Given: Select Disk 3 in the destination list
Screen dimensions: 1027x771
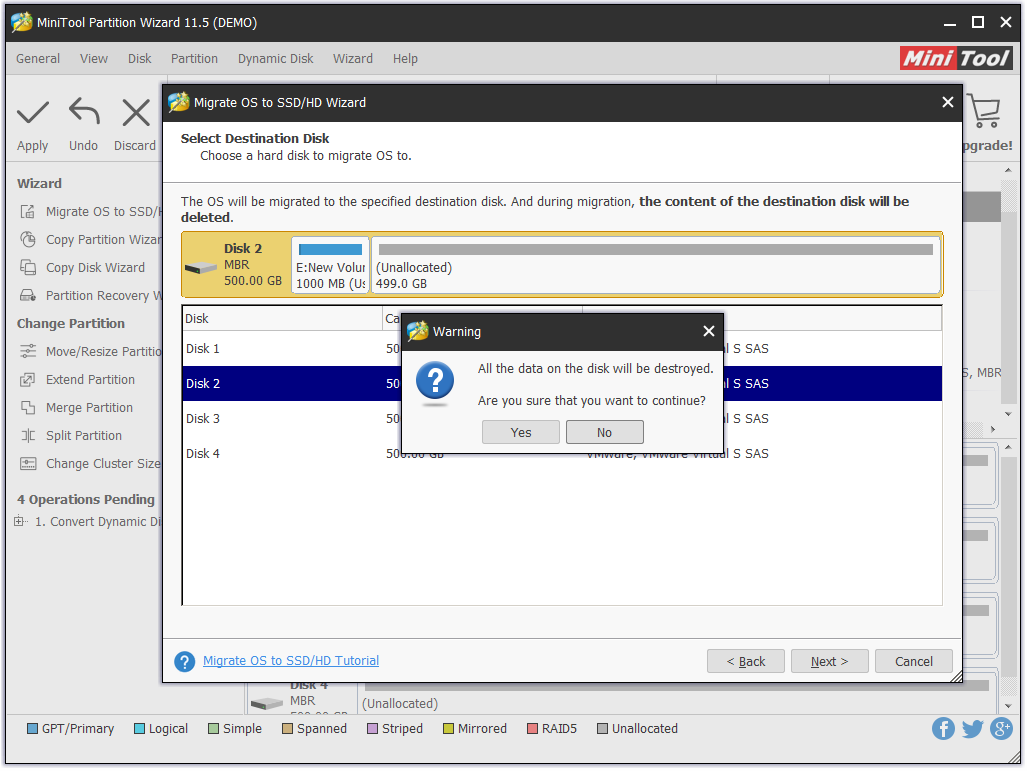Looking at the screenshot, I should pyautogui.click(x=562, y=418).
